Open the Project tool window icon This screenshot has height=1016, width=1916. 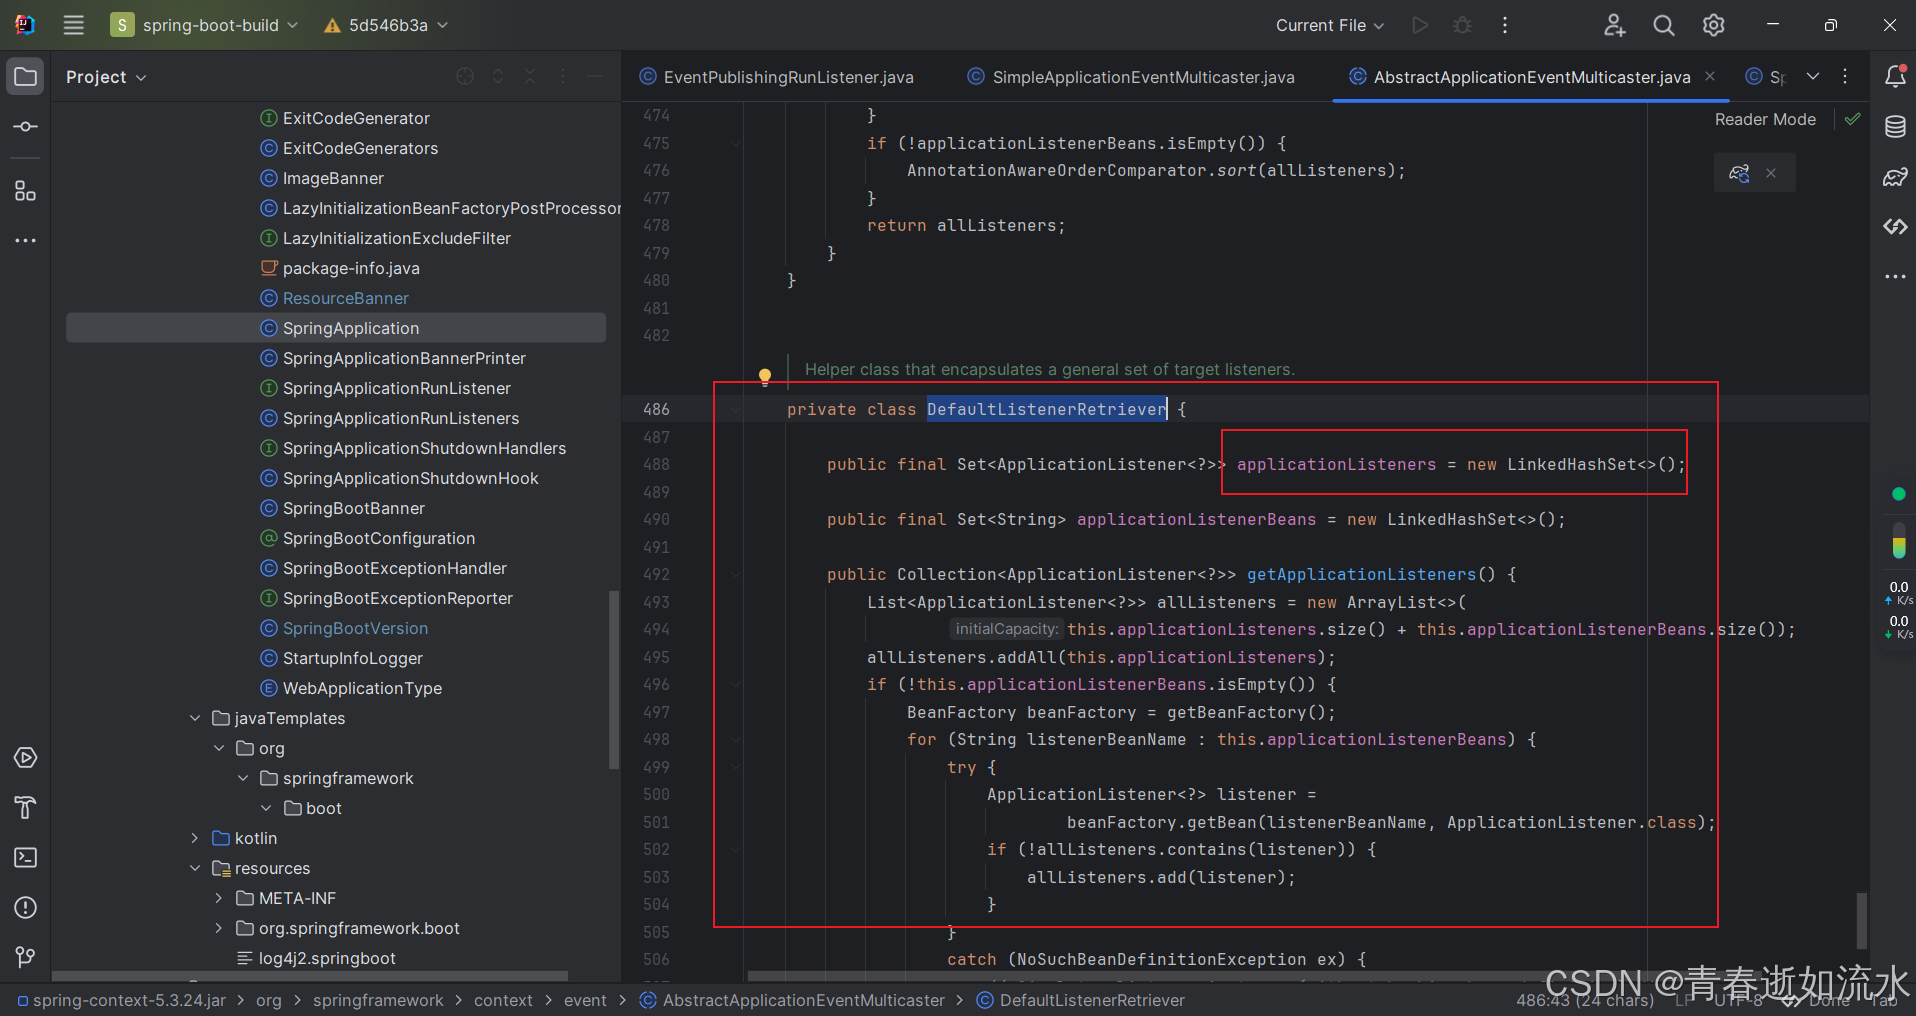(26, 77)
